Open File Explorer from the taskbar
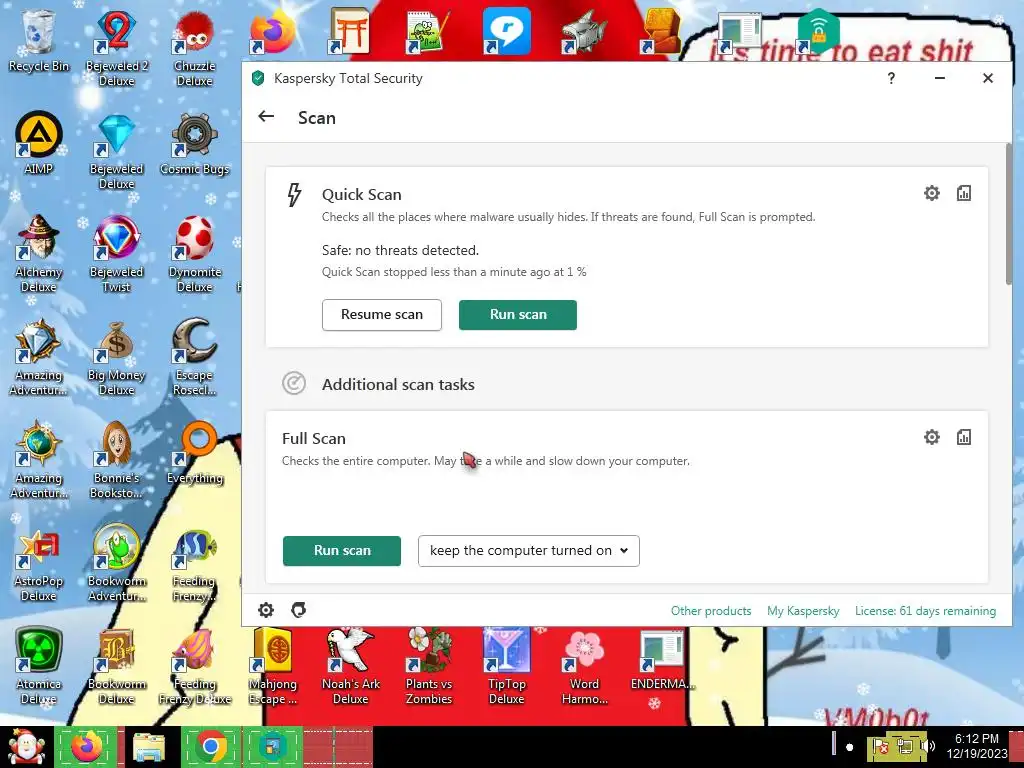This screenshot has width=1024, height=768. pyautogui.click(x=149, y=747)
